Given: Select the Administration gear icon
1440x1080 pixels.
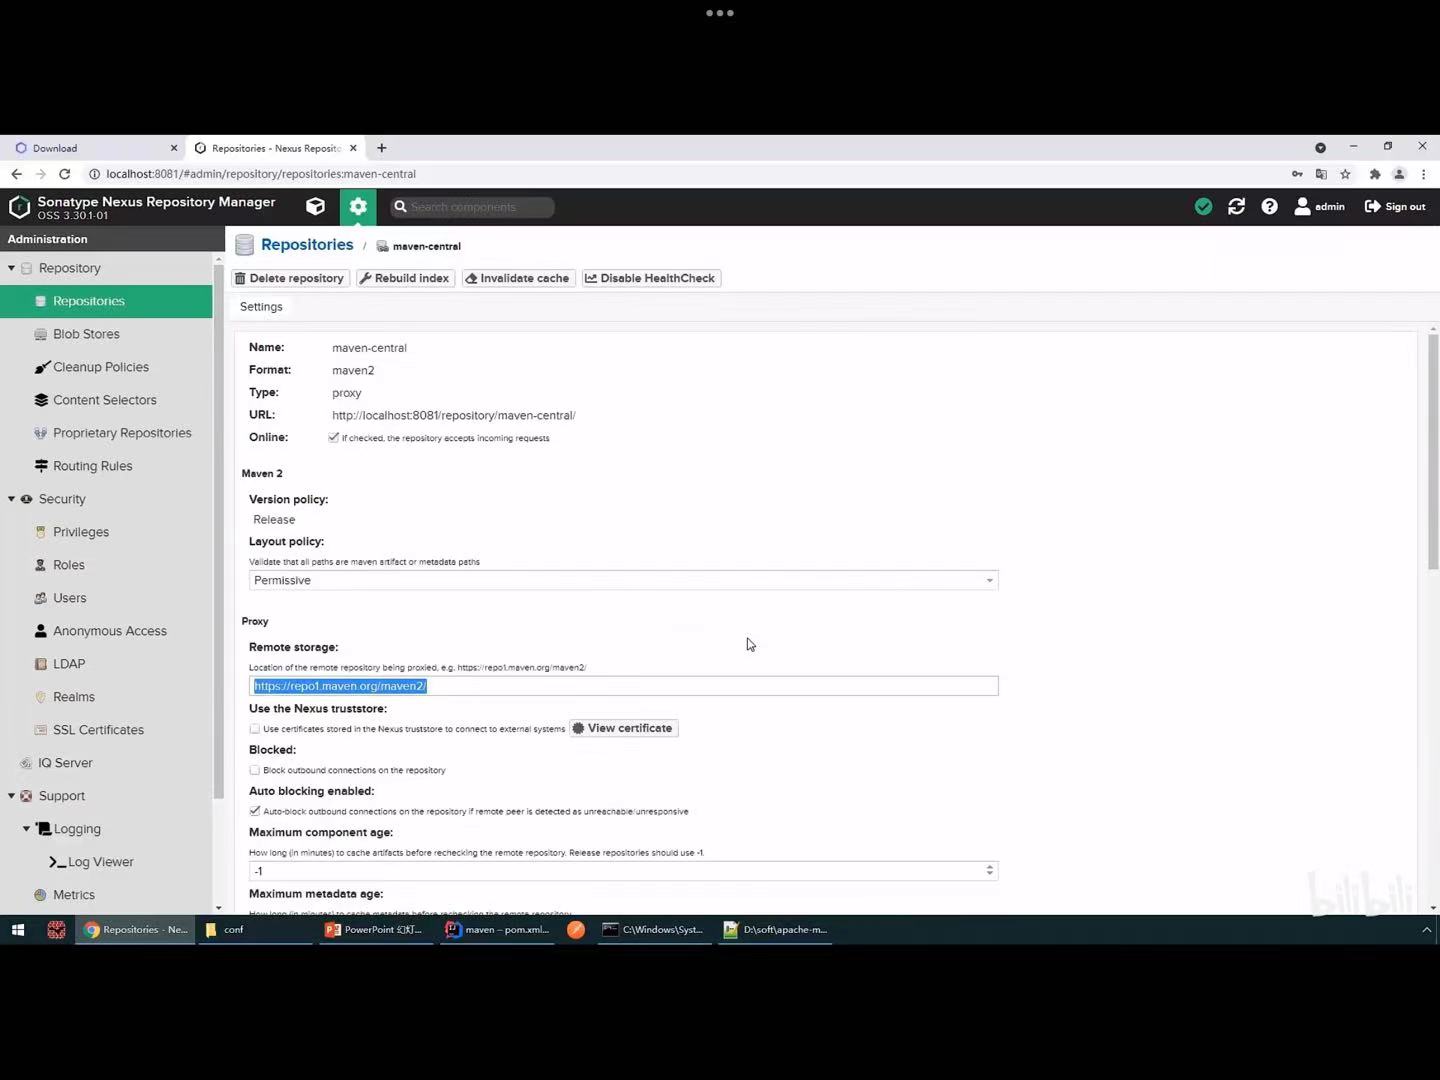Looking at the screenshot, I should click(358, 207).
